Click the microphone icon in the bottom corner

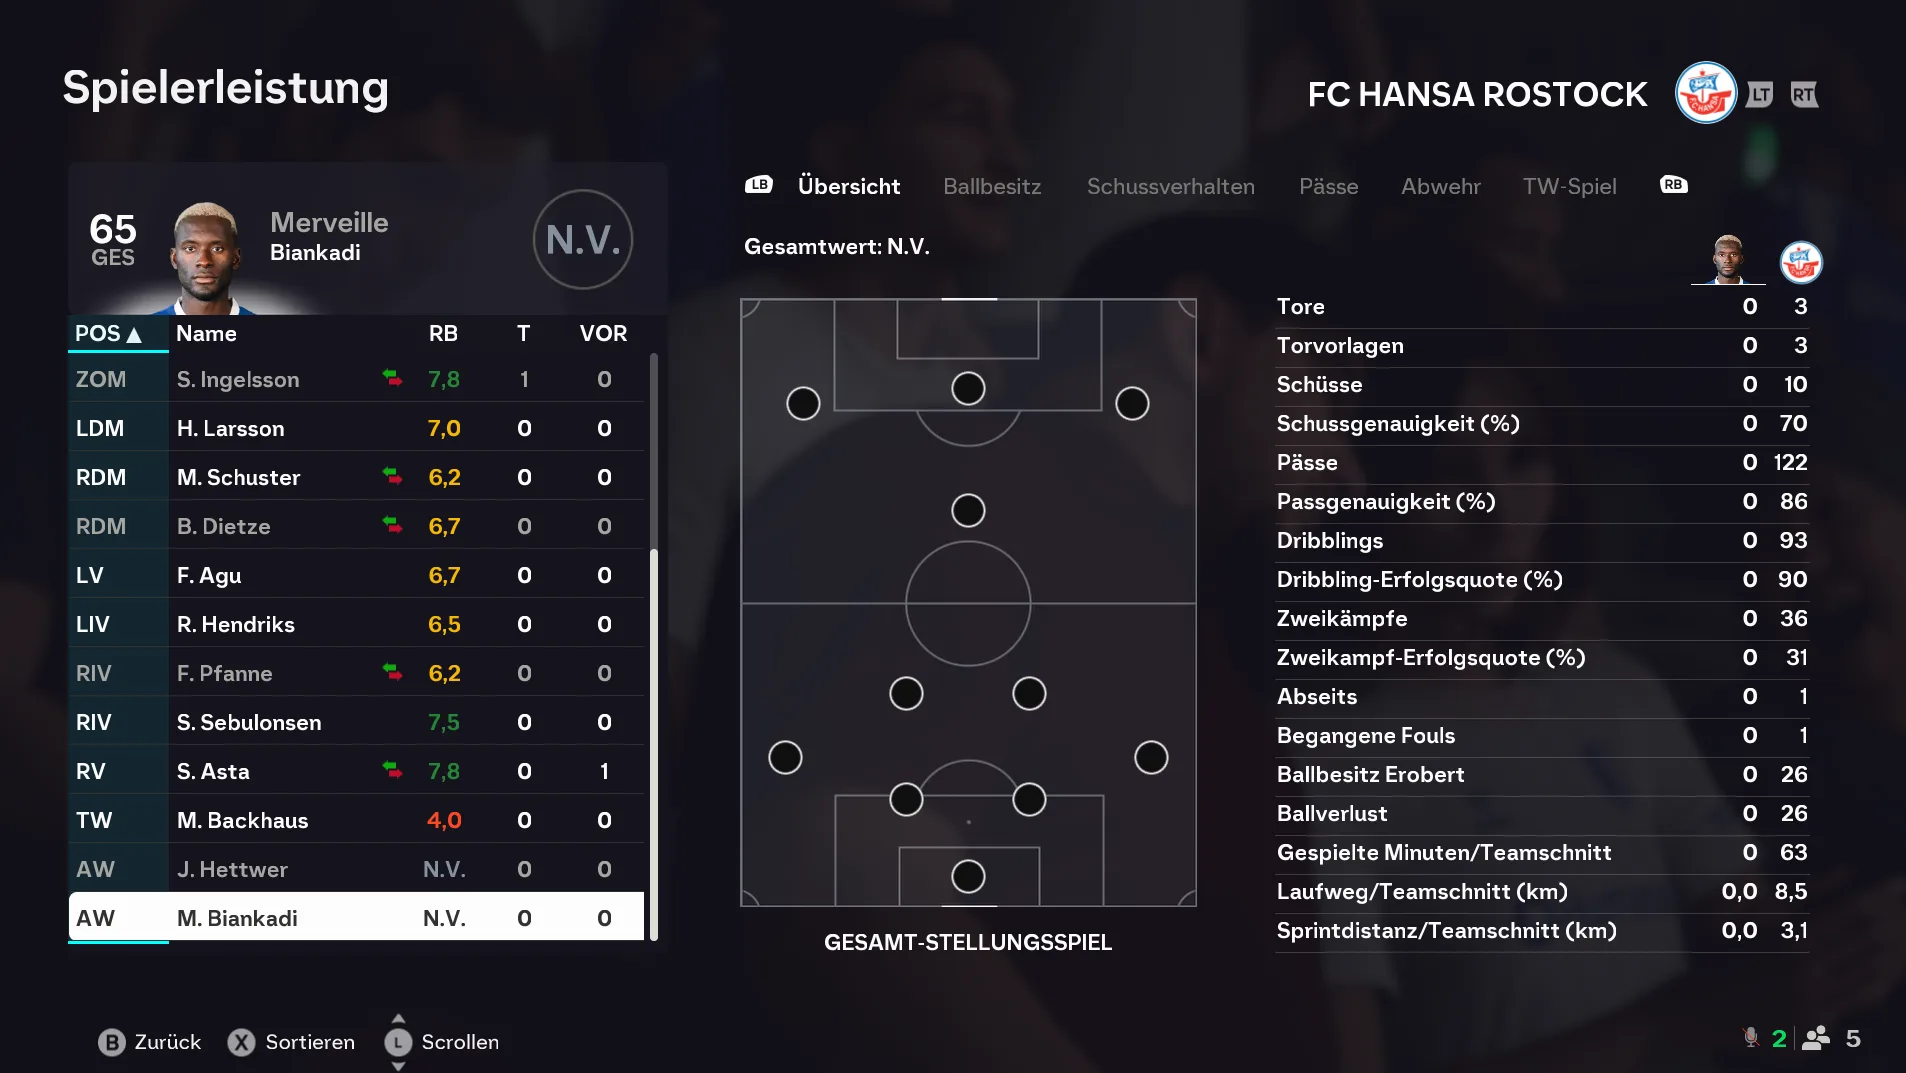pos(1751,1038)
